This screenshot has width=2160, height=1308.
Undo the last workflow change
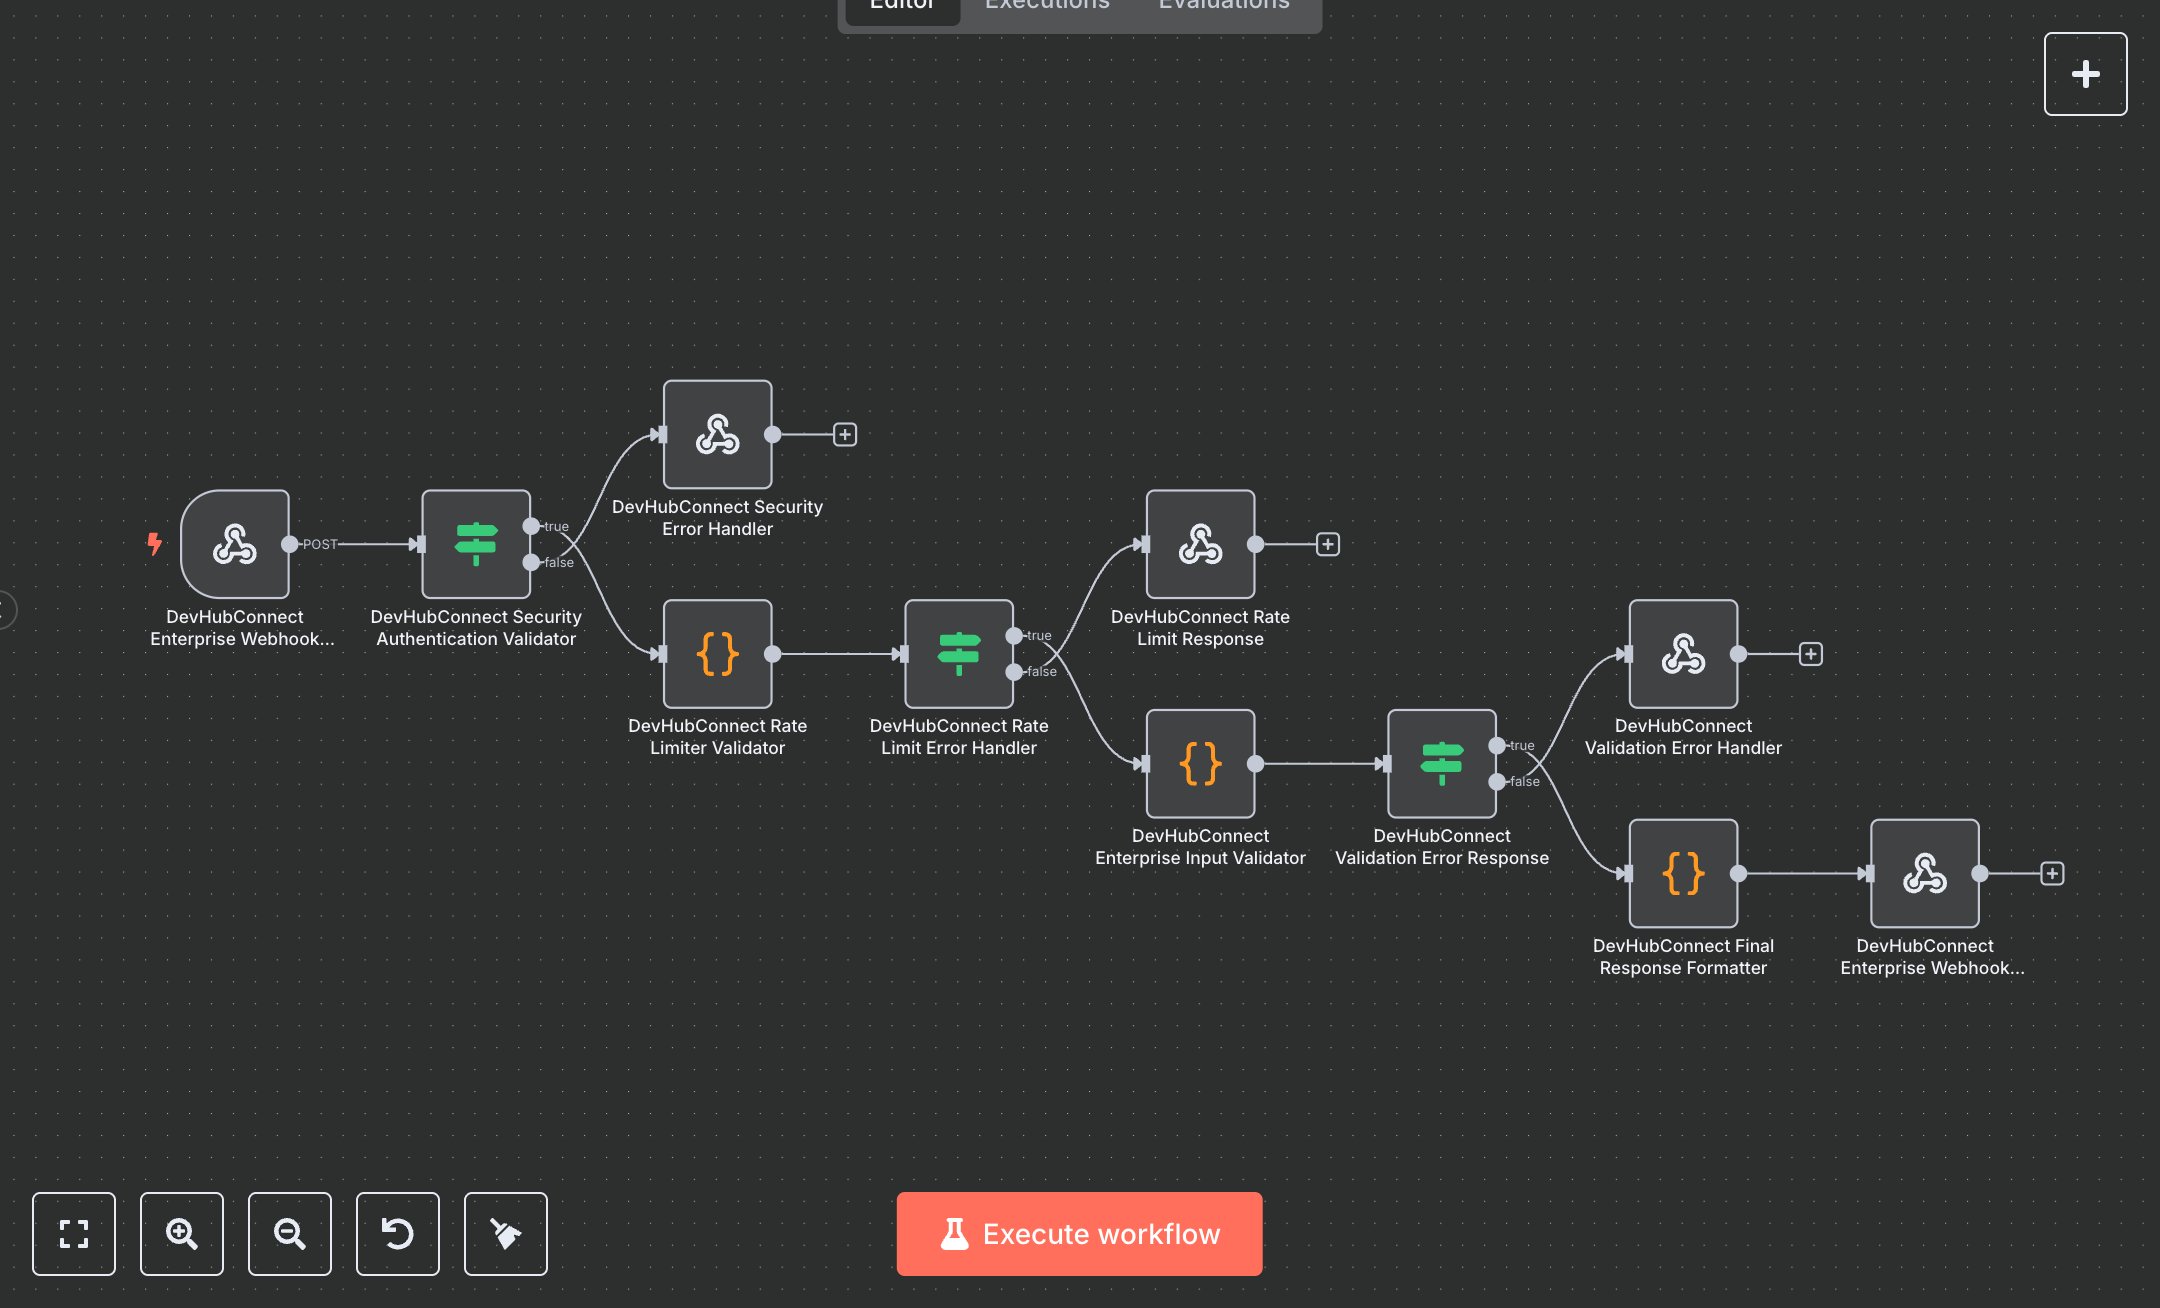398,1234
